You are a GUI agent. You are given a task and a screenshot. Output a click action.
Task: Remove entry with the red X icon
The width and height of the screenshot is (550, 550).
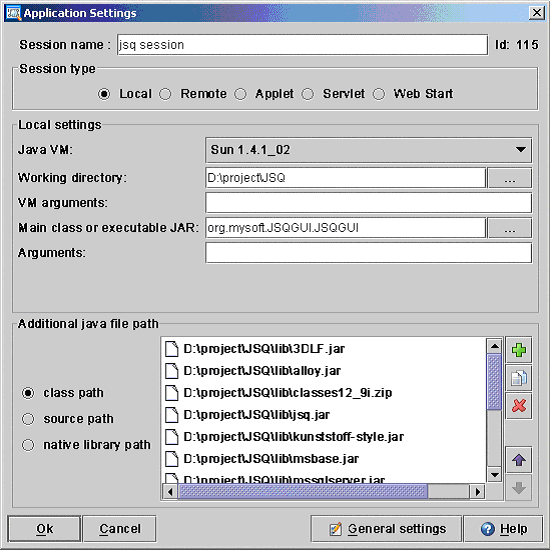pyautogui.click(x=519, y=406)
